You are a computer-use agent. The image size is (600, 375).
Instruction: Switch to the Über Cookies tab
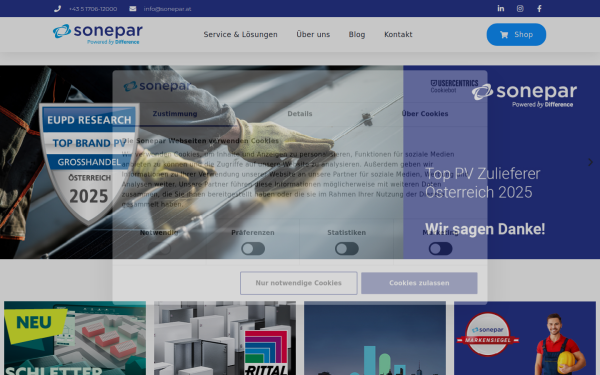coord(425,114)
